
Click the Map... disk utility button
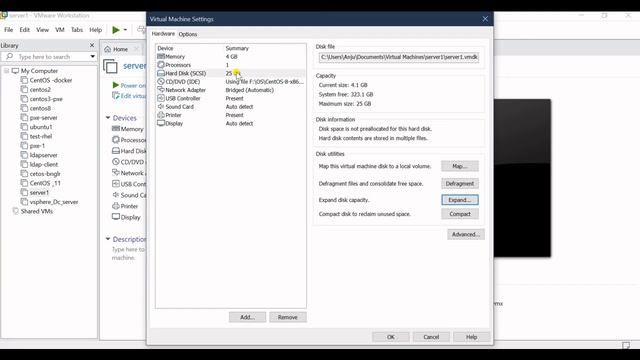[x=460, y=166]
